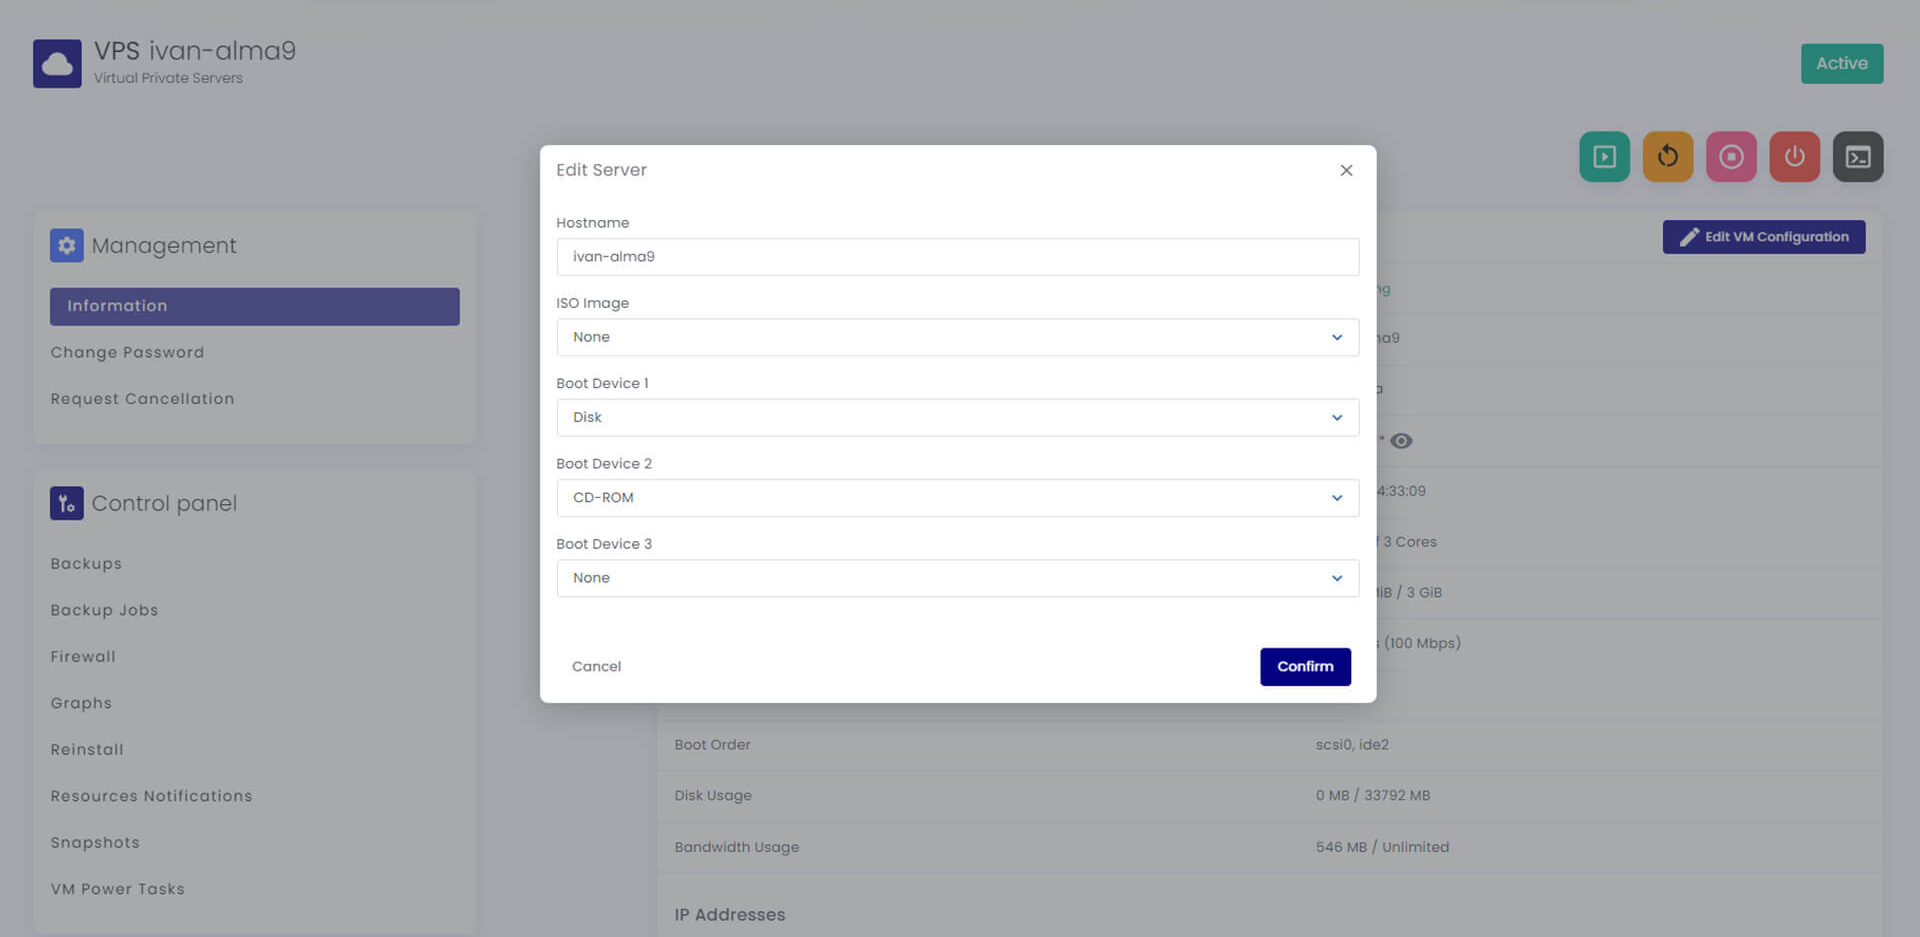Cancel the Edit Server dialog

[596, 667]
